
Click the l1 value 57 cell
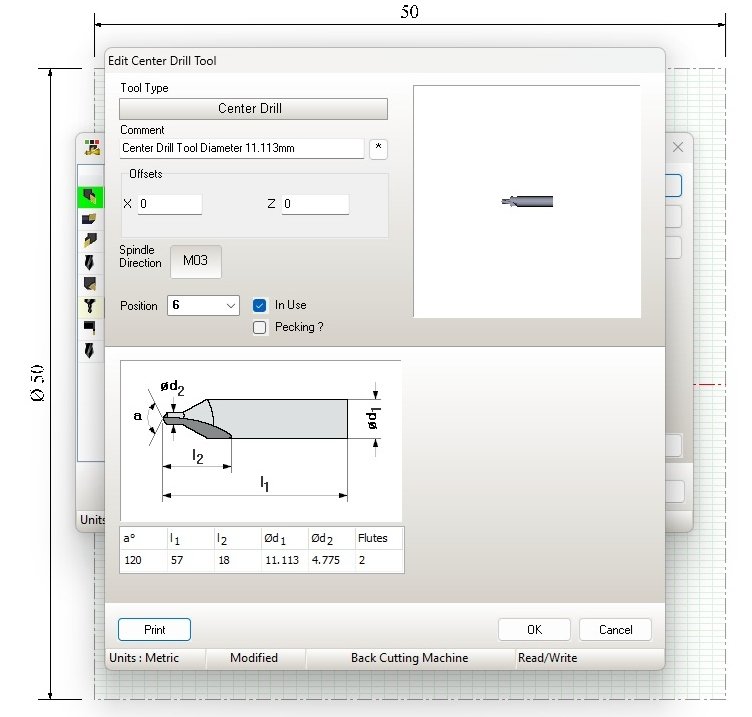(190, 561)
